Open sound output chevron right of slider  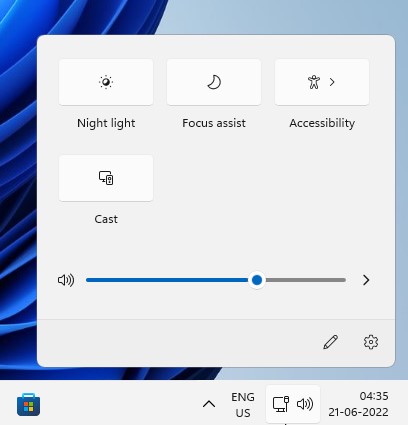tap(366, 280)
